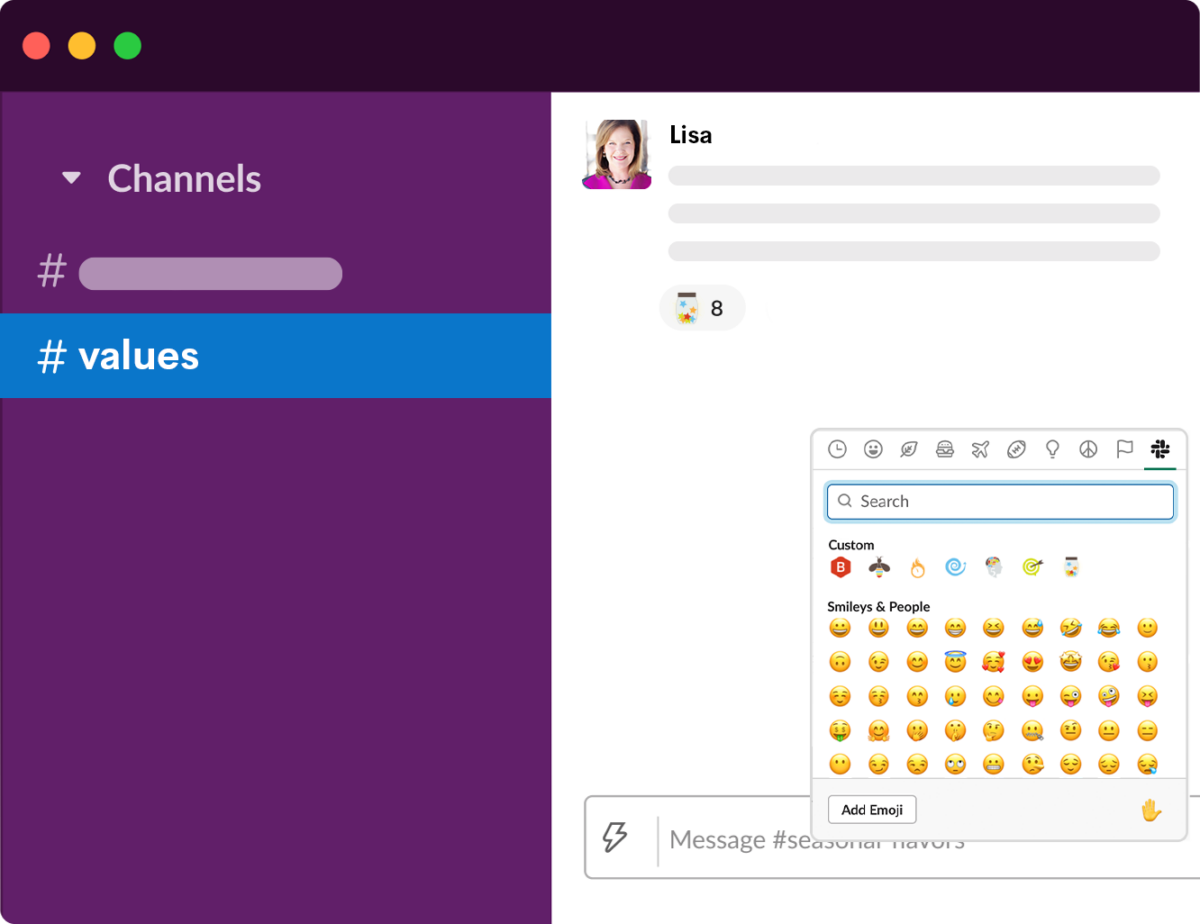The width and height of the screenshot is (1200, 924).
Task: Click the emoji Search field
Action: 1000,502
